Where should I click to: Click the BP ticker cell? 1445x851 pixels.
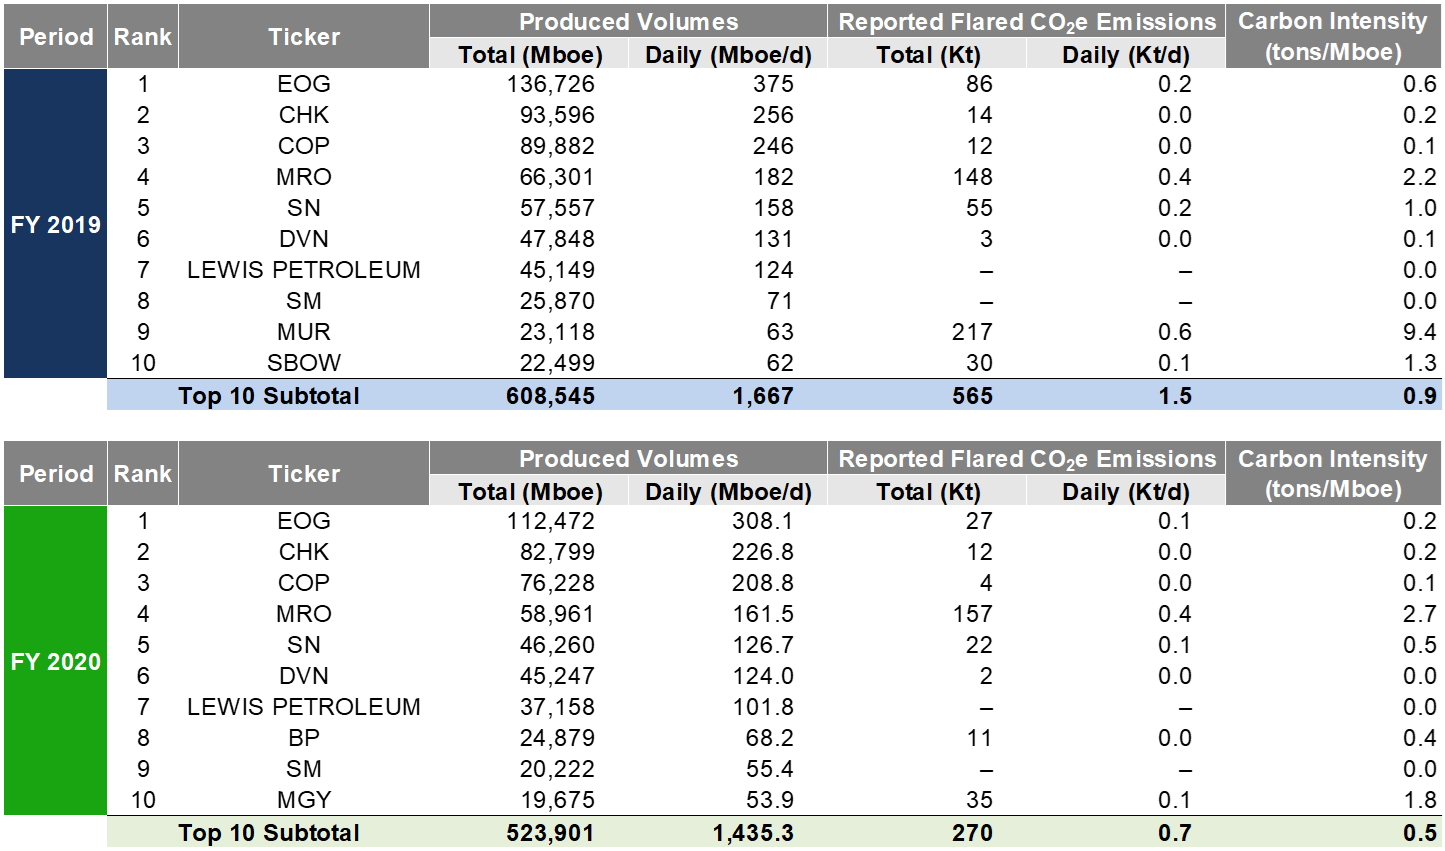(x=303, y=738)
